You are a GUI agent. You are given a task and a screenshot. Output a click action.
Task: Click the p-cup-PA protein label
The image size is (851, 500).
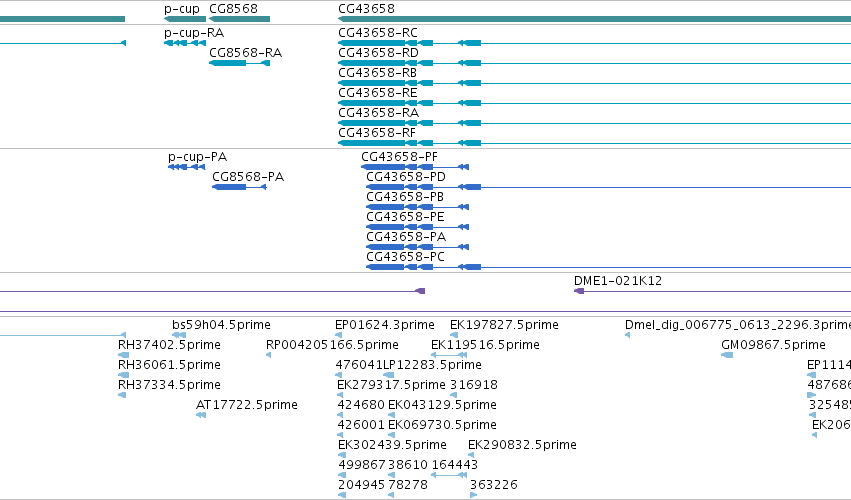198,157
